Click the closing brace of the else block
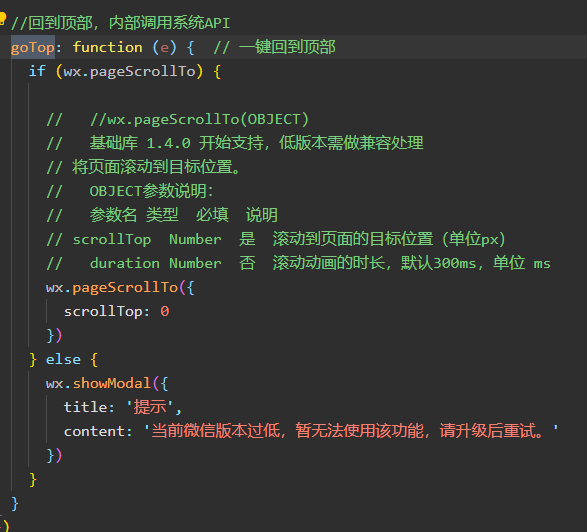Screen dimensions: 587x532 [33, 480]
